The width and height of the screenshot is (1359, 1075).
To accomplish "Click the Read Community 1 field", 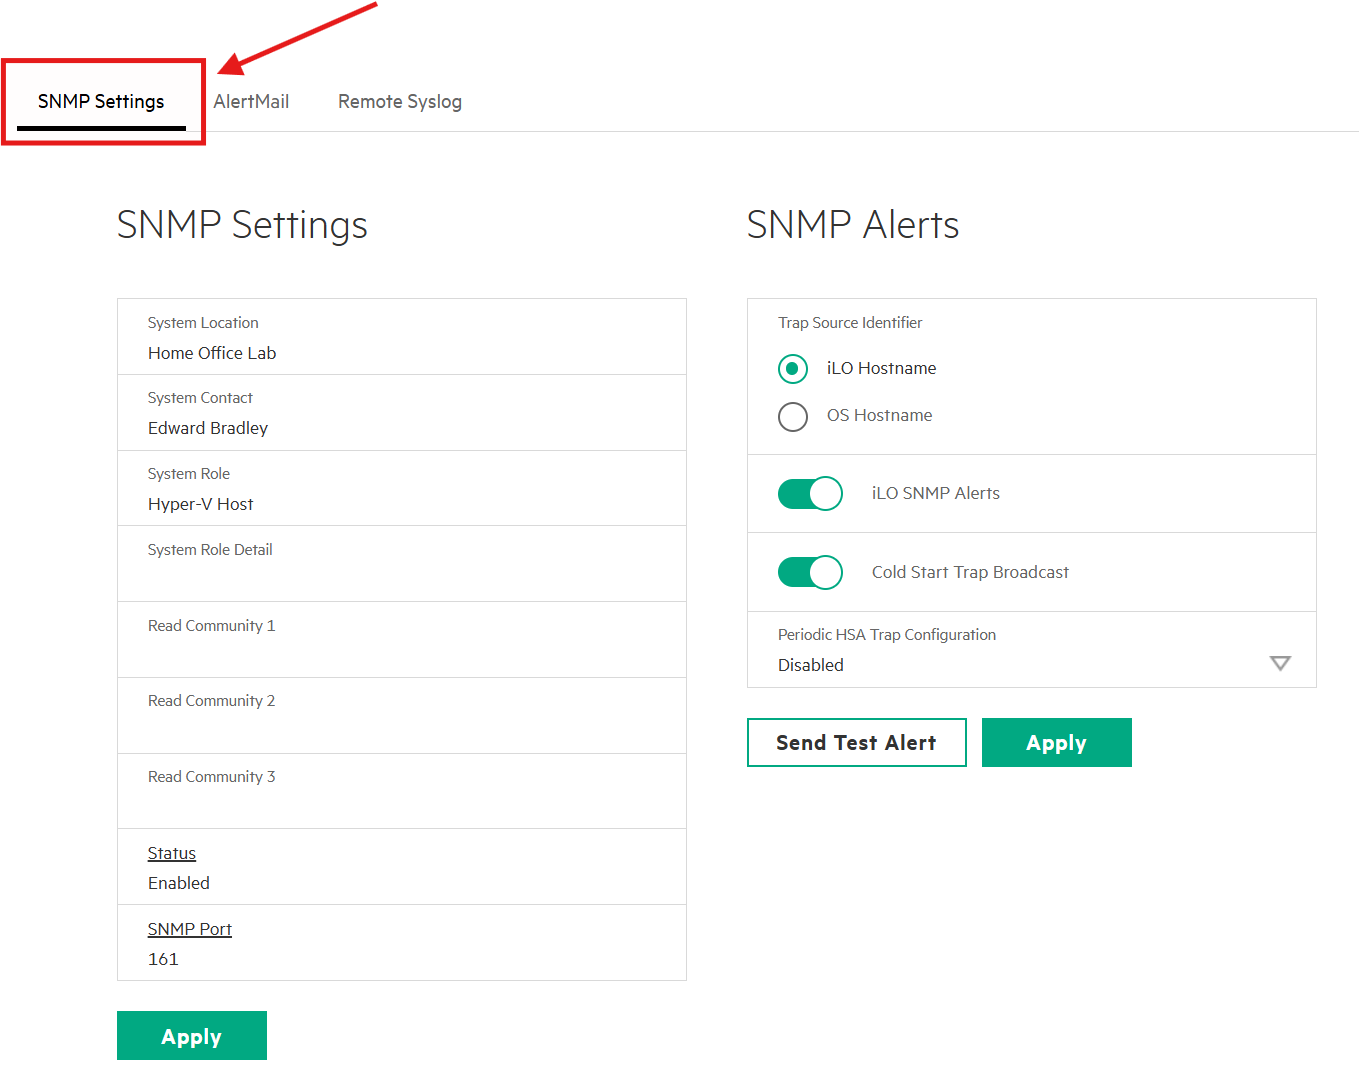I will point(400,654).
